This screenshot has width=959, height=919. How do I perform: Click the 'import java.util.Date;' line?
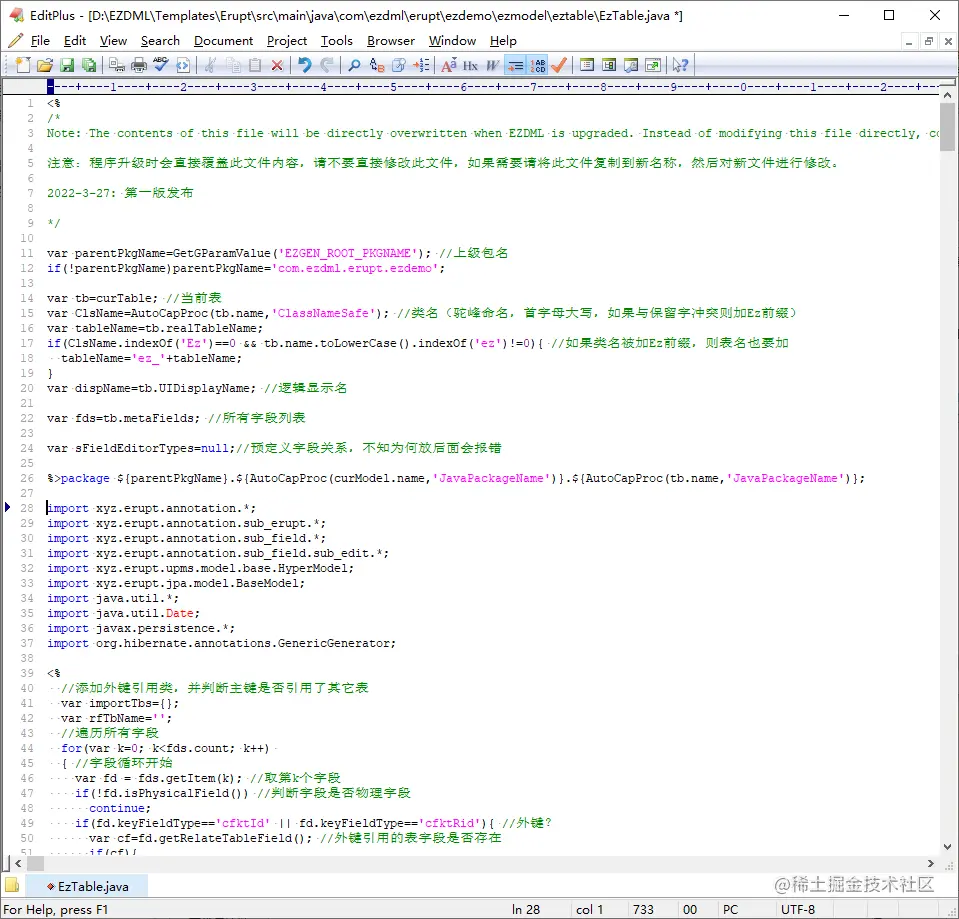(123, 613)
